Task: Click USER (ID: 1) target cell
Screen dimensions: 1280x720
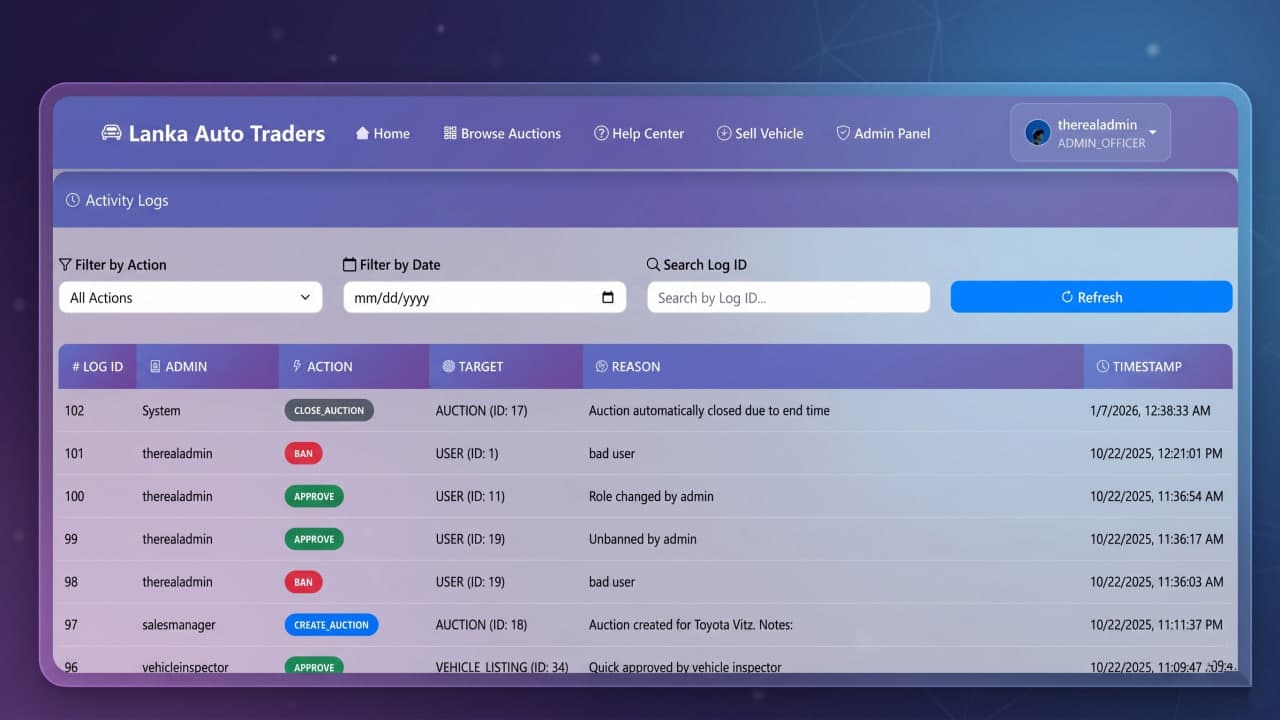Action: point(467,454)
